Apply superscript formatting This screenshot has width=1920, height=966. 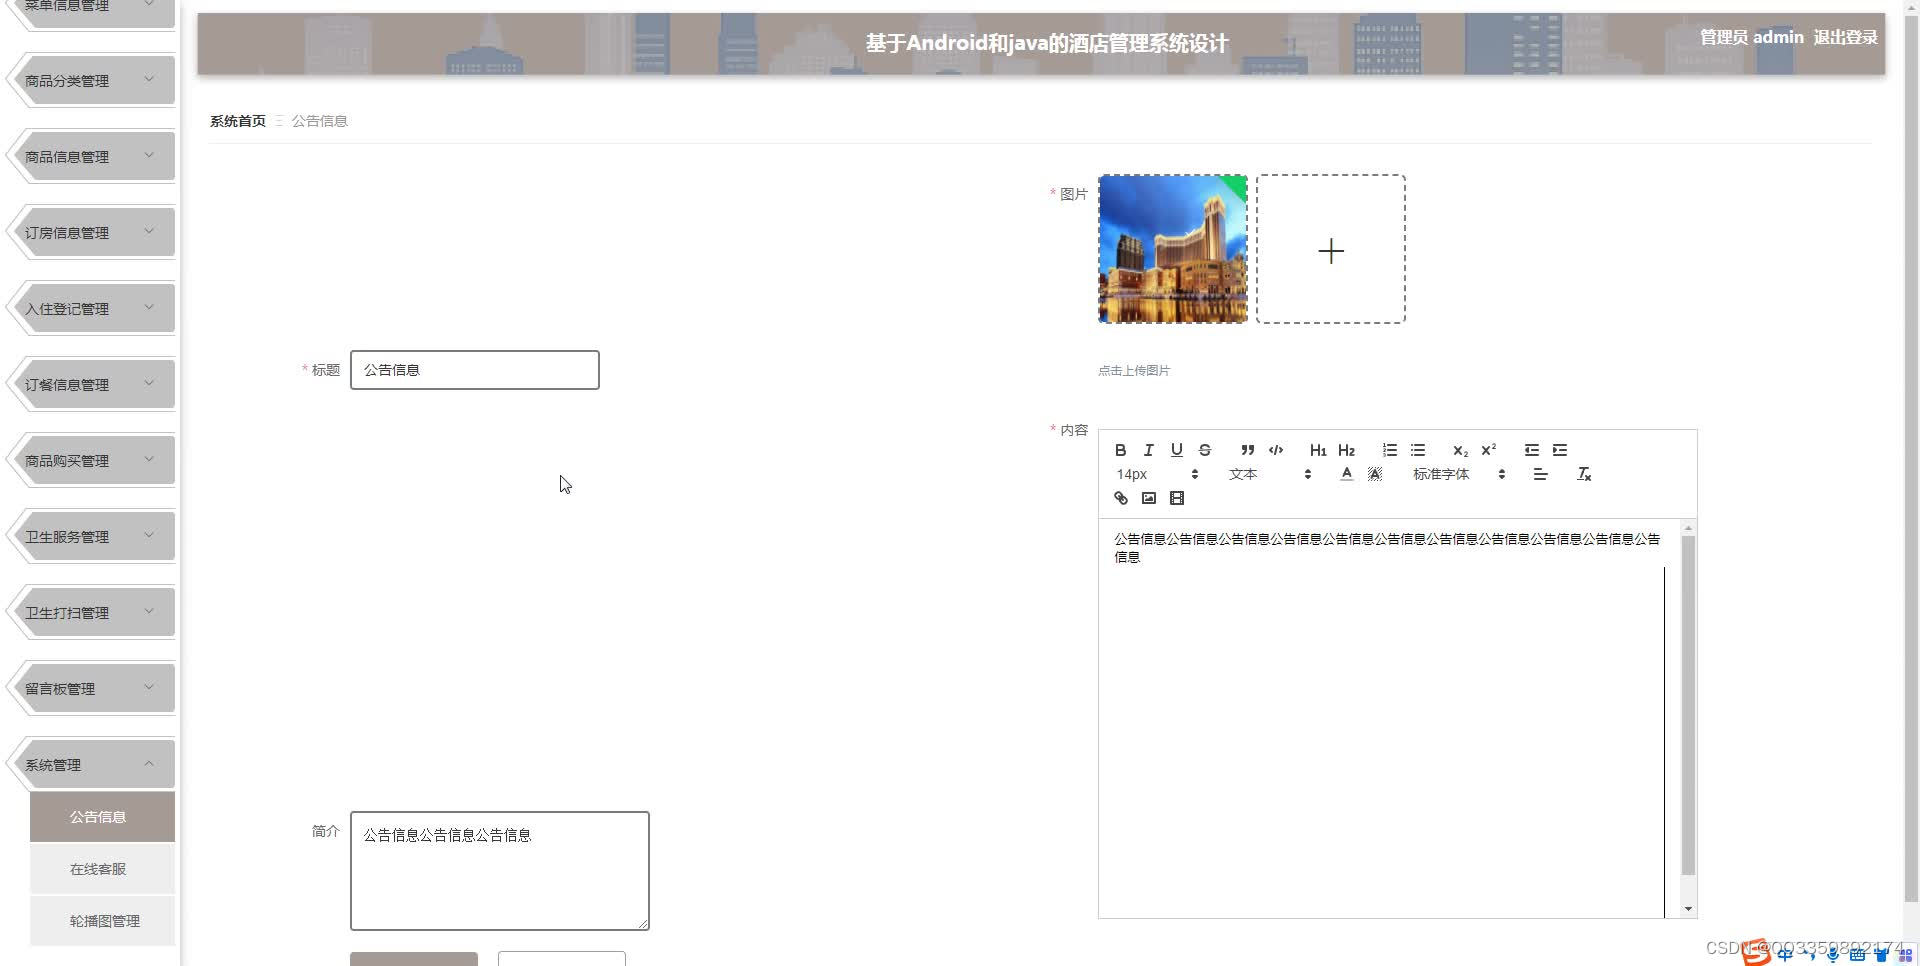pos(1488,450)
